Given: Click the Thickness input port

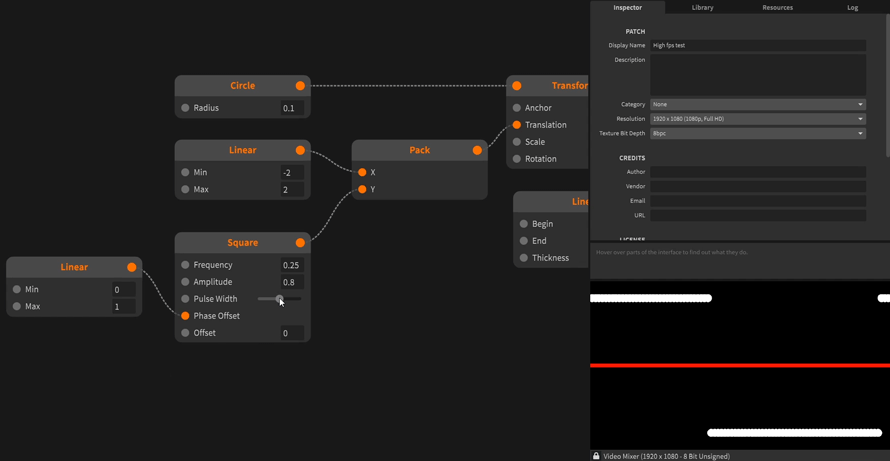Looking at the screenshot, I should coord(524,258).
